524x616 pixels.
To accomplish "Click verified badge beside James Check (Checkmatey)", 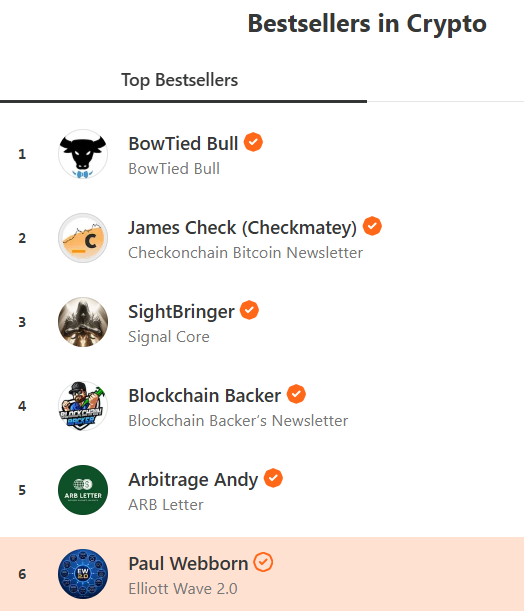I will [x=372, y=226].
